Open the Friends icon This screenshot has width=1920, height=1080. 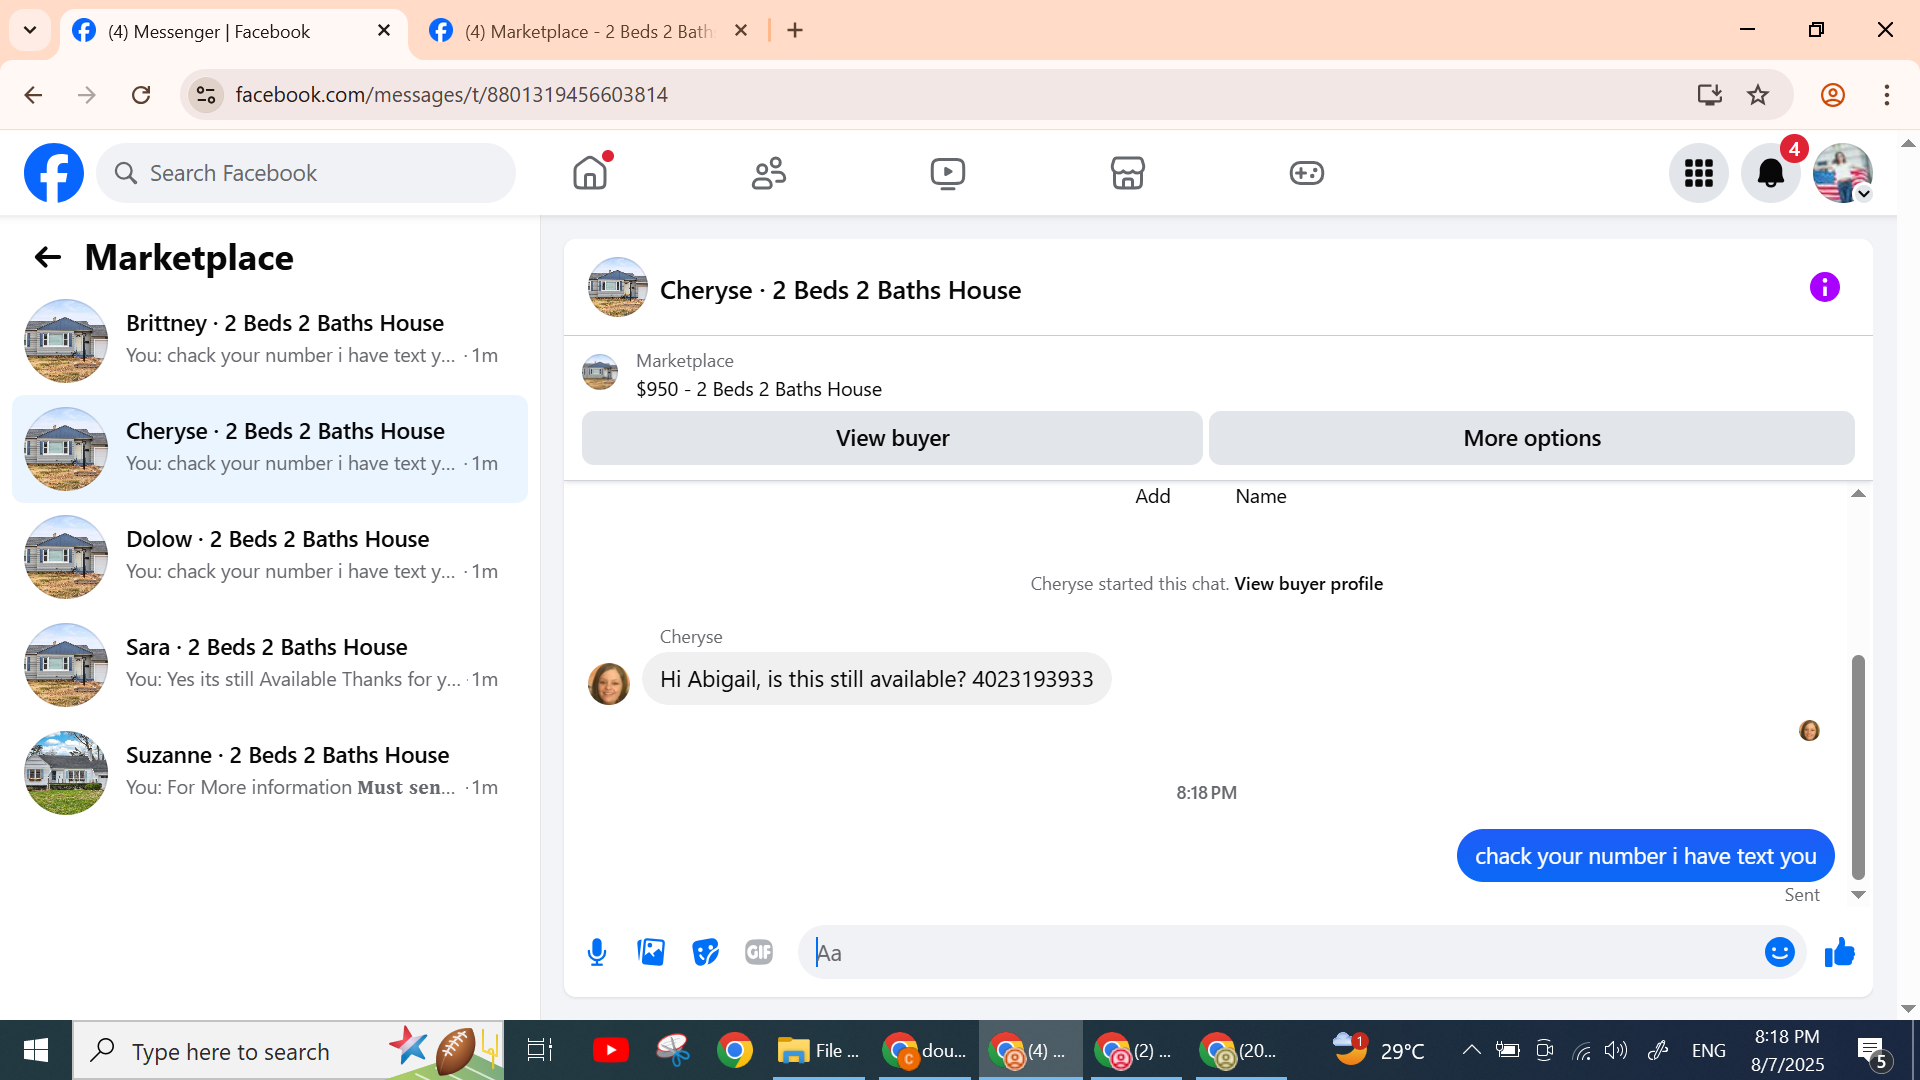(769, 173)
